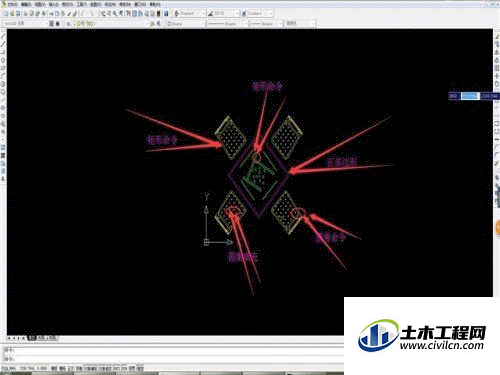Screen dimensions: 500x375
Task: Click inside the command line input
Action: coord(173,359)
